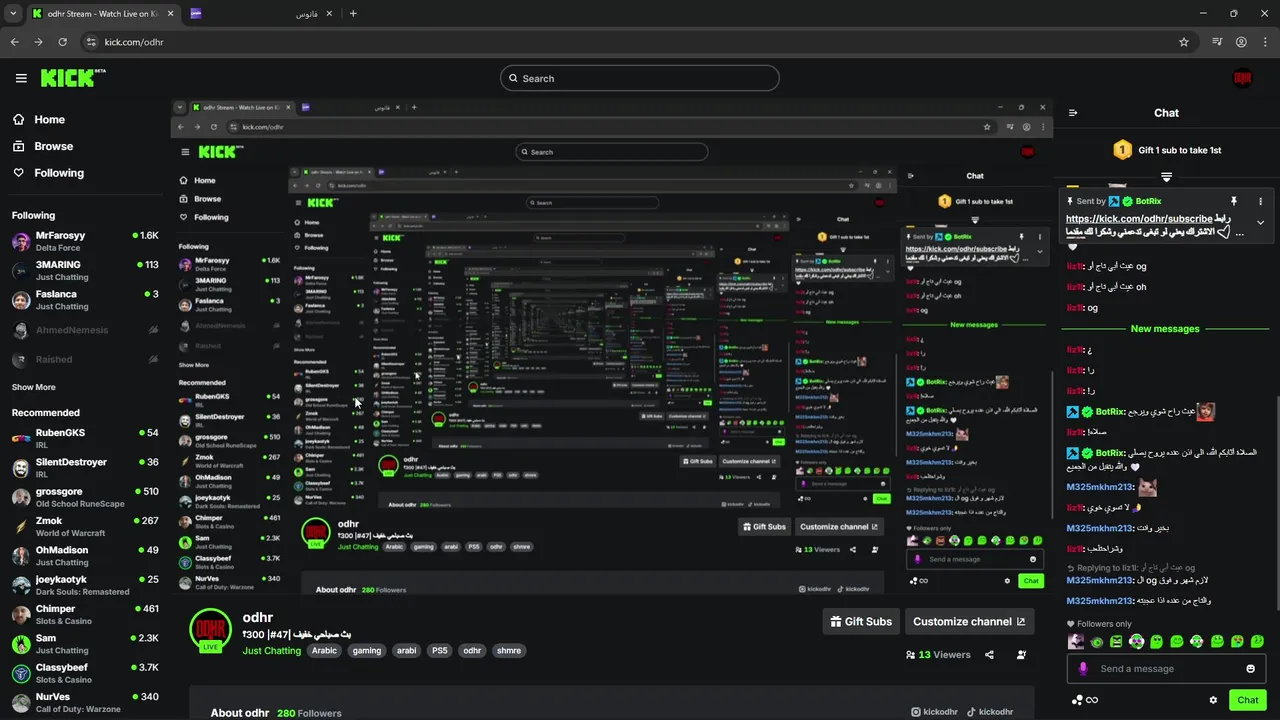1280x720 pixels.
Task: Expand the pinned message chevron
Action: 1260,223
